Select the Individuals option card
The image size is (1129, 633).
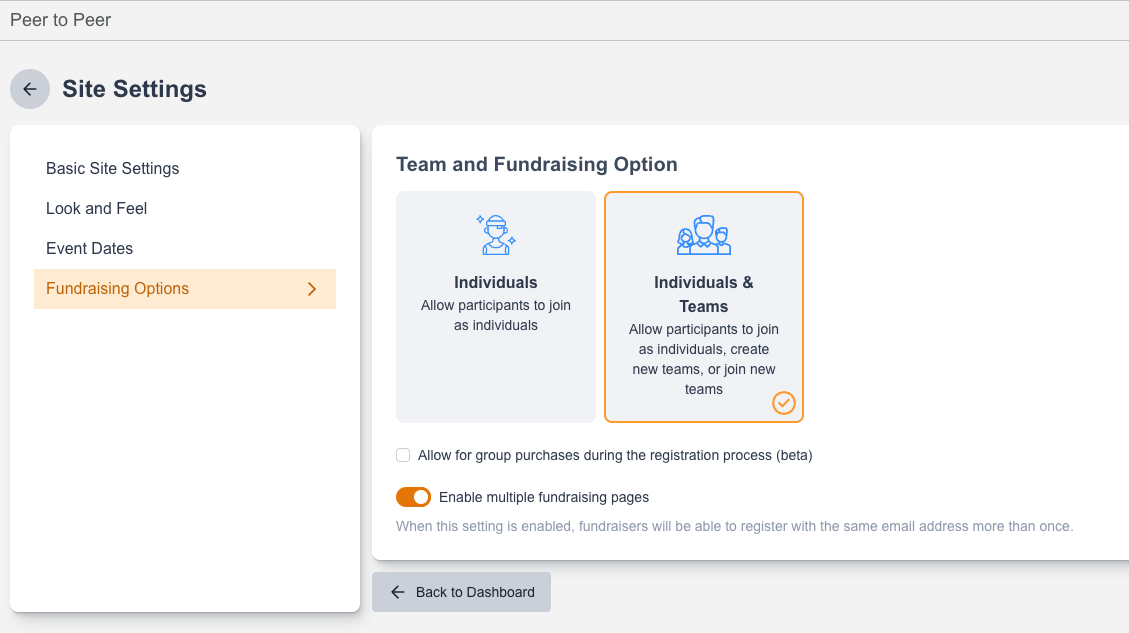click(495, 307)
